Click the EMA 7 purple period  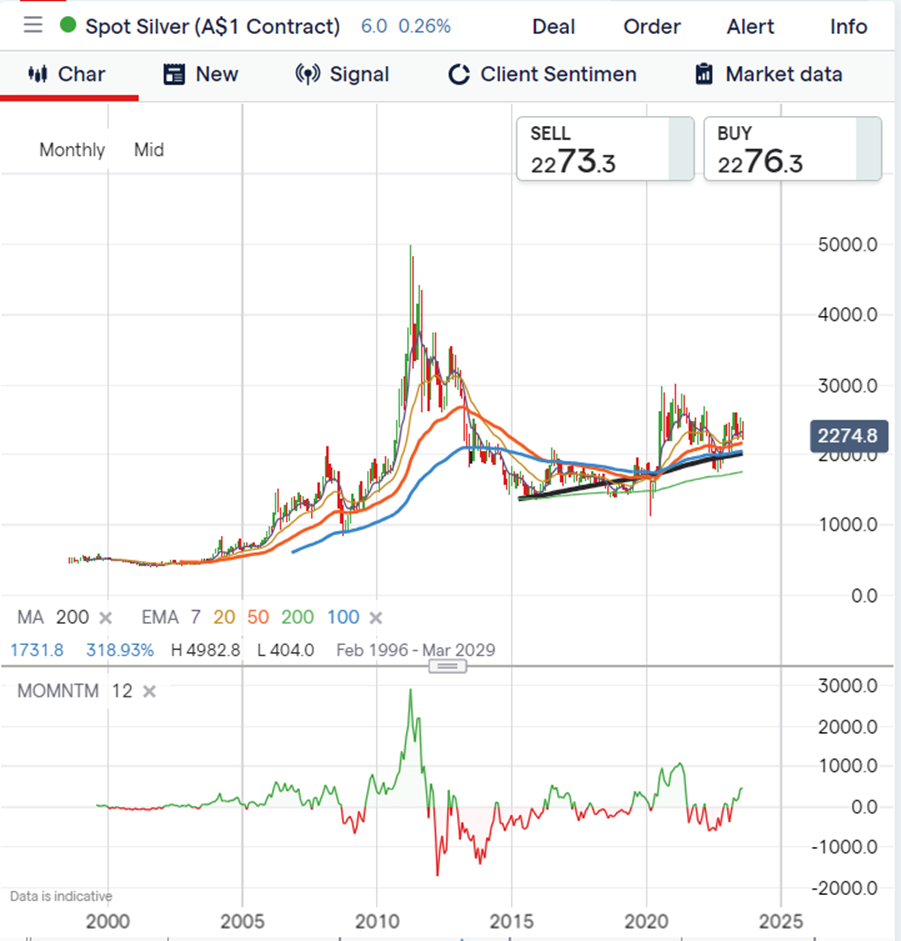tap(196, 618)
